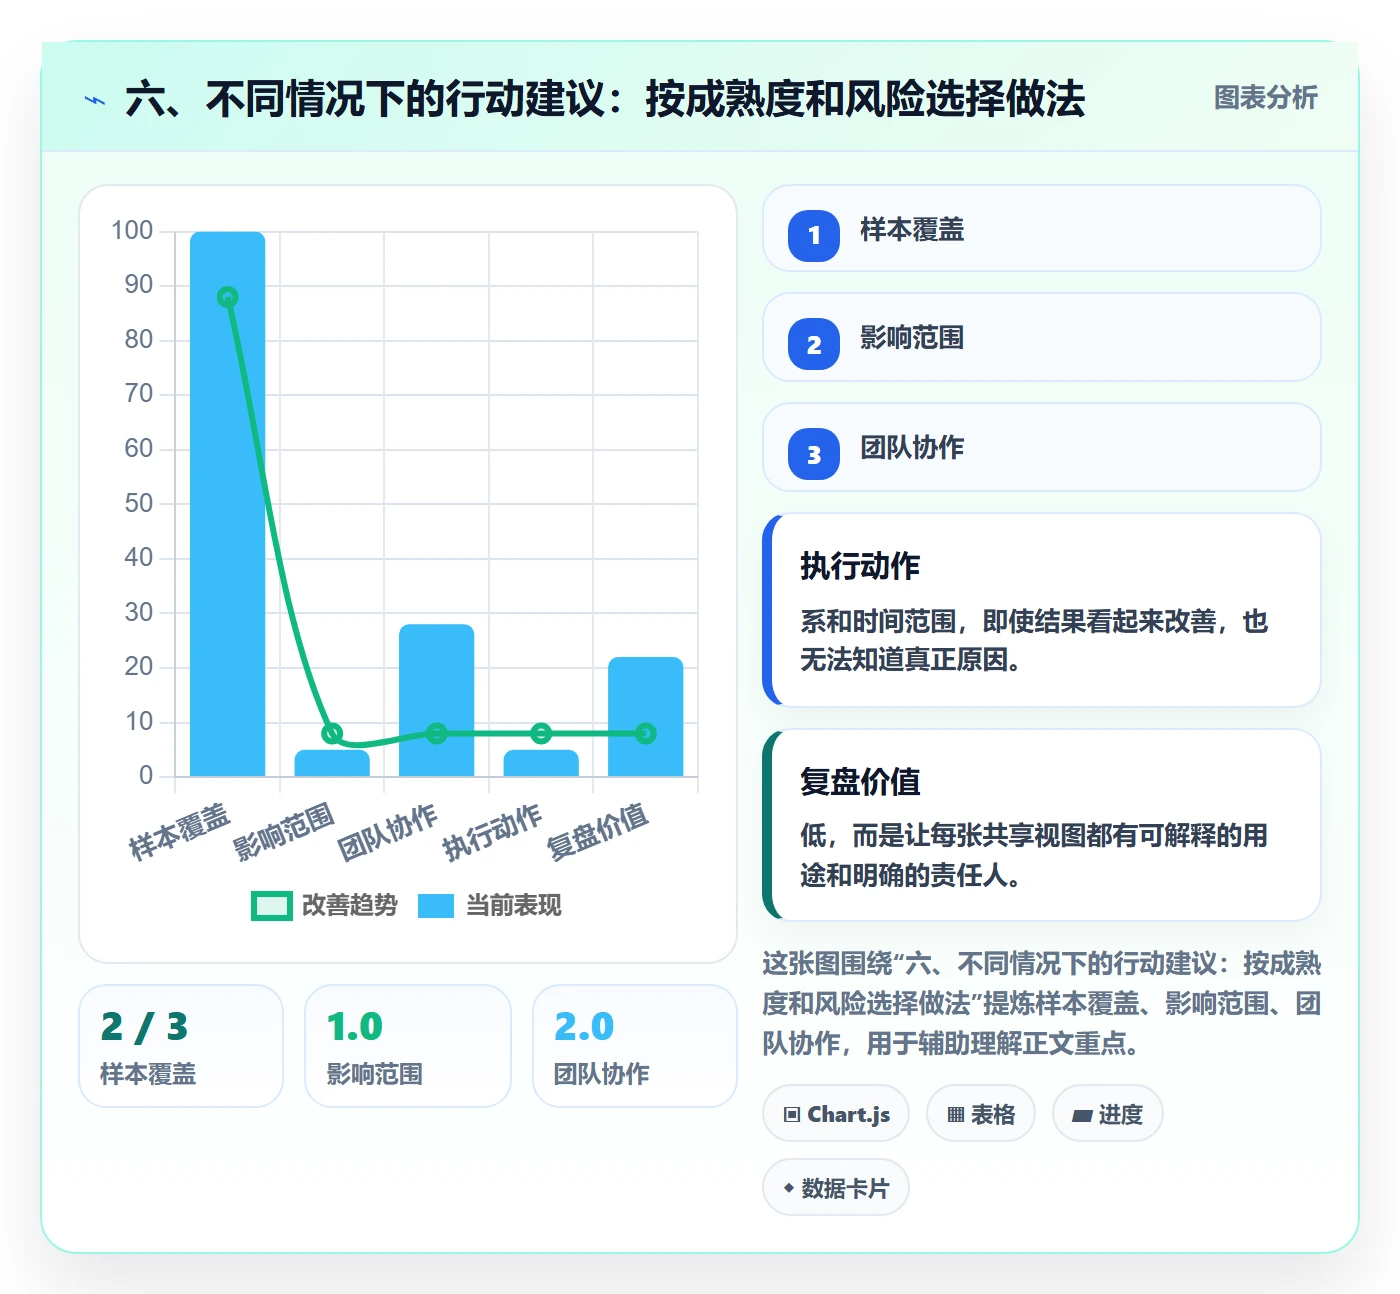Click the number 1 badge for 样本覆盖
Image resolution: width=1400 pixels, height=1294 pixels.
click(x=814, y=236)
